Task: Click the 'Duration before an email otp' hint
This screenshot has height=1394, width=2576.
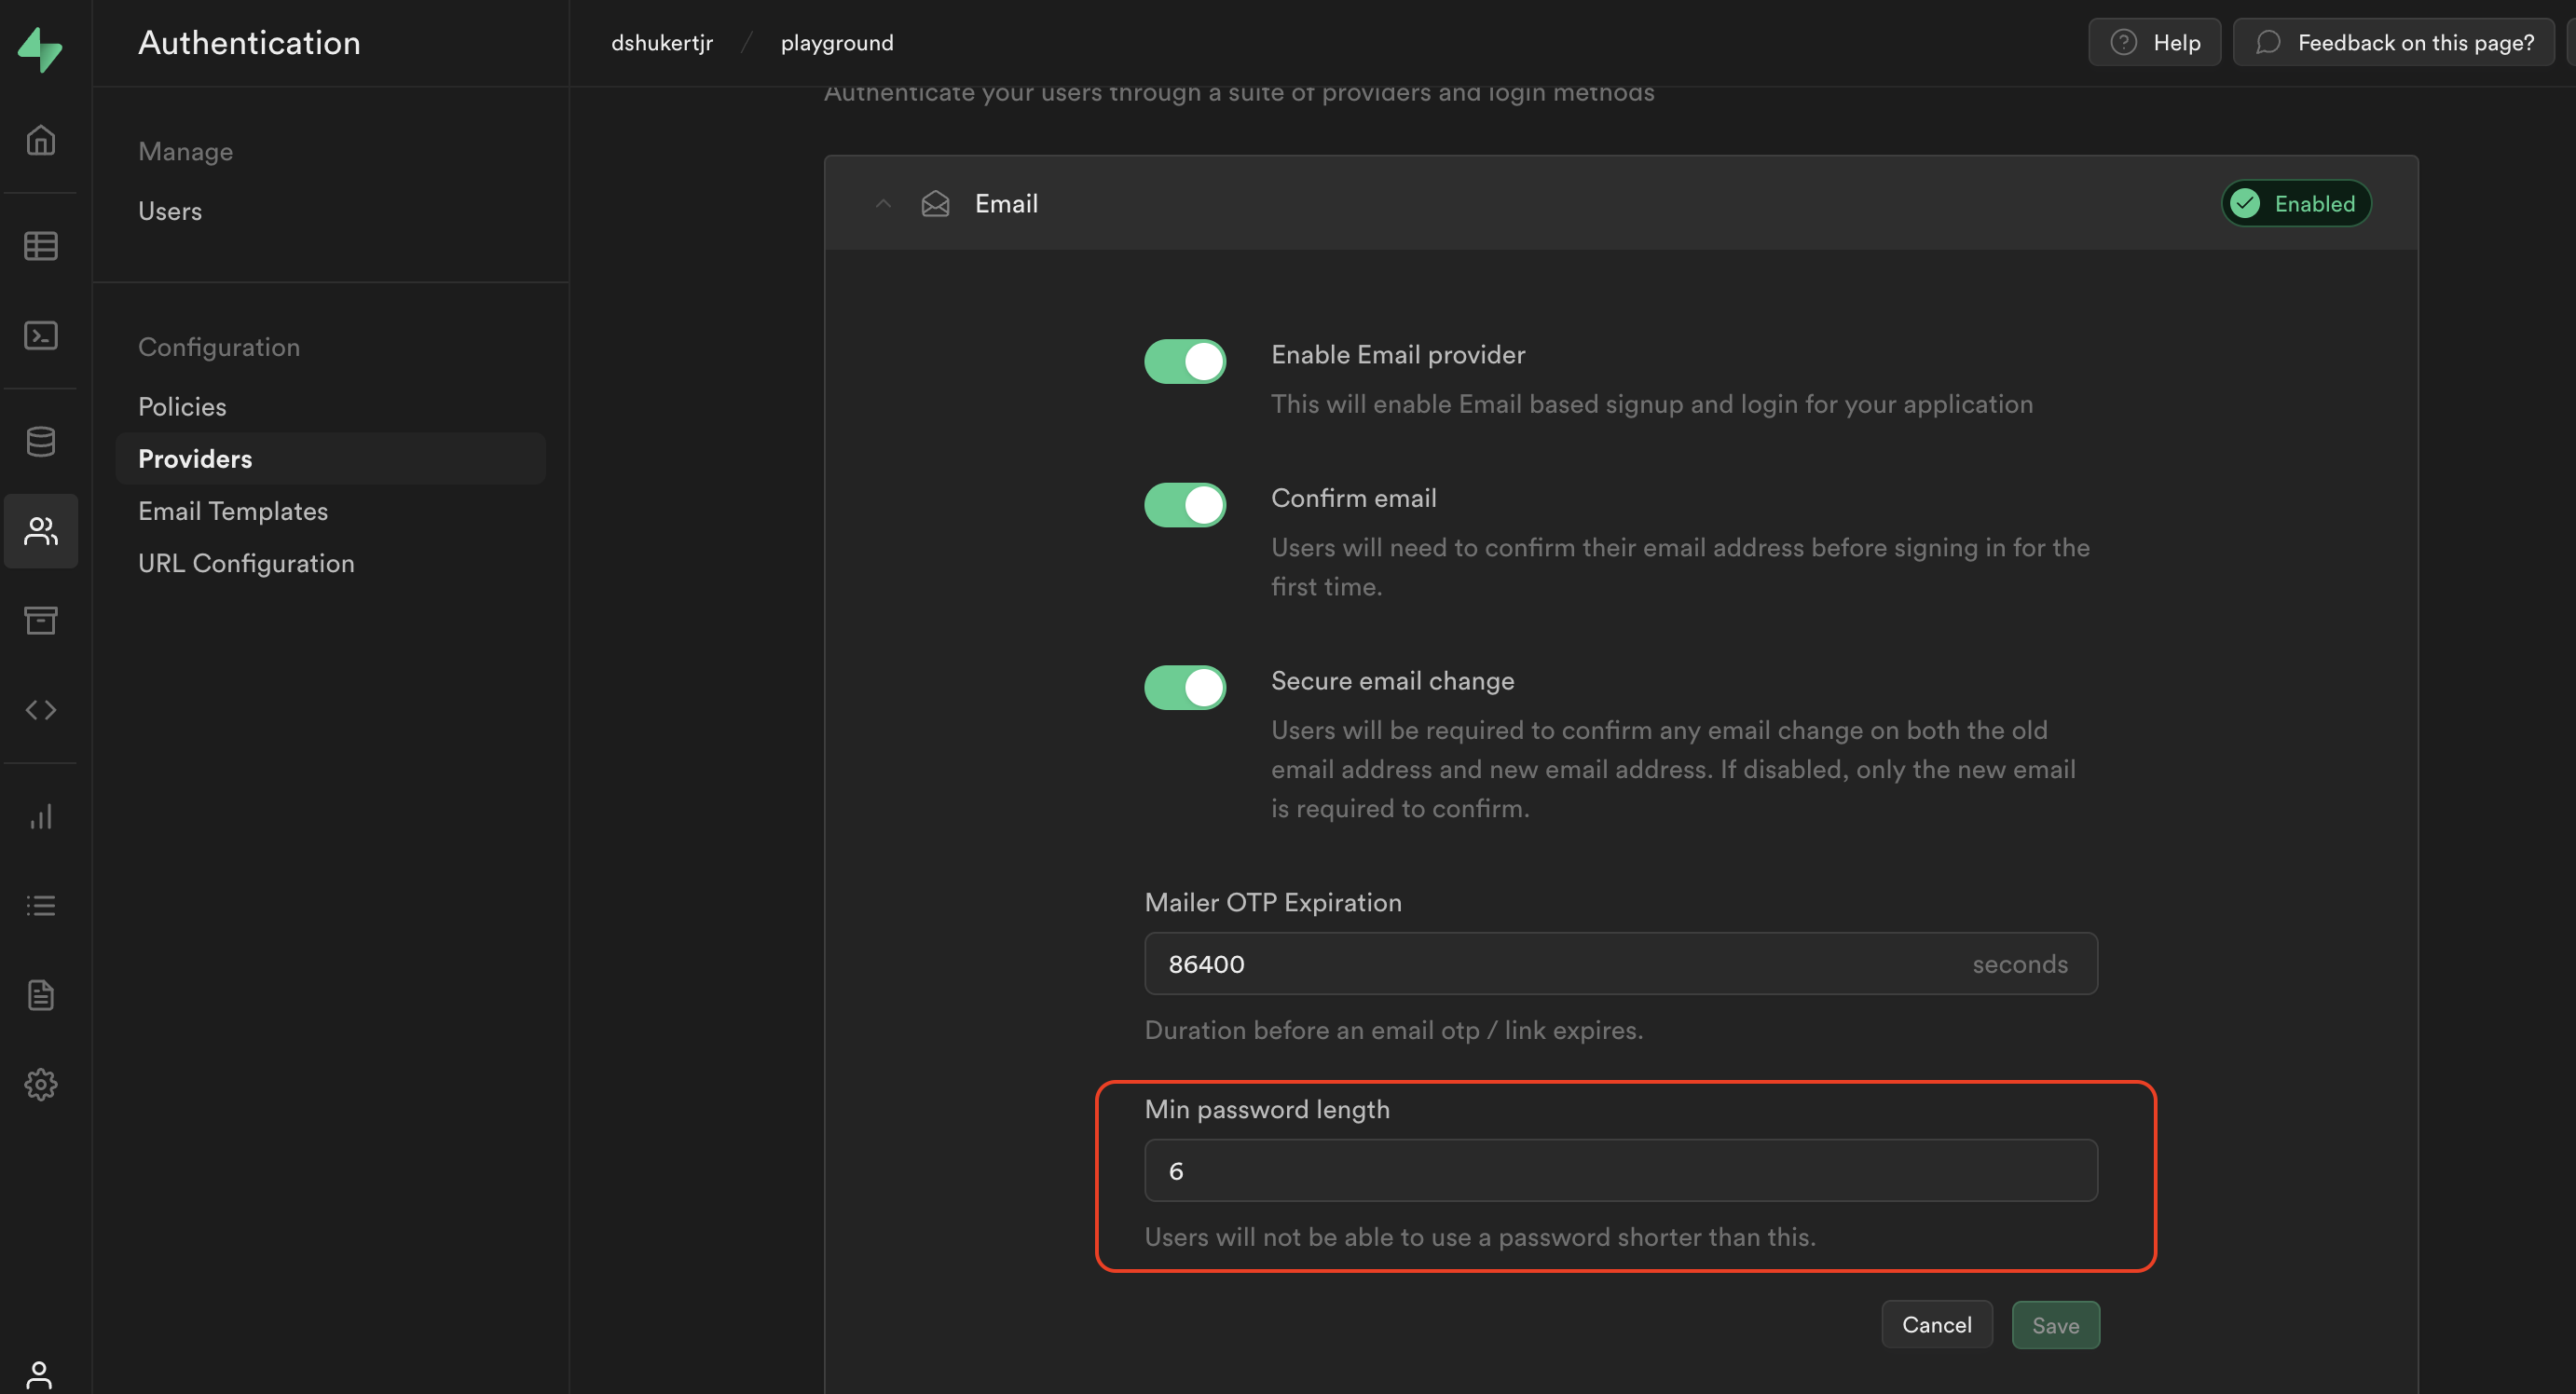Action: 1393,1029
